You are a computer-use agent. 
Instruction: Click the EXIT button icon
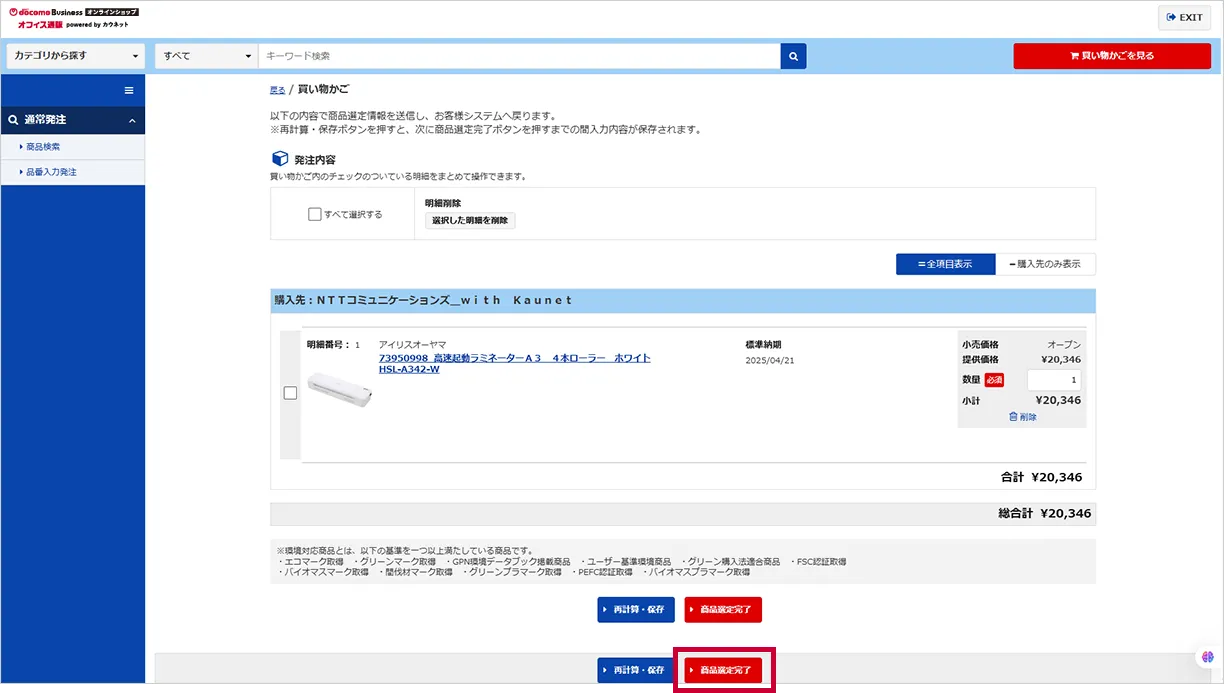pos(1171,17)
